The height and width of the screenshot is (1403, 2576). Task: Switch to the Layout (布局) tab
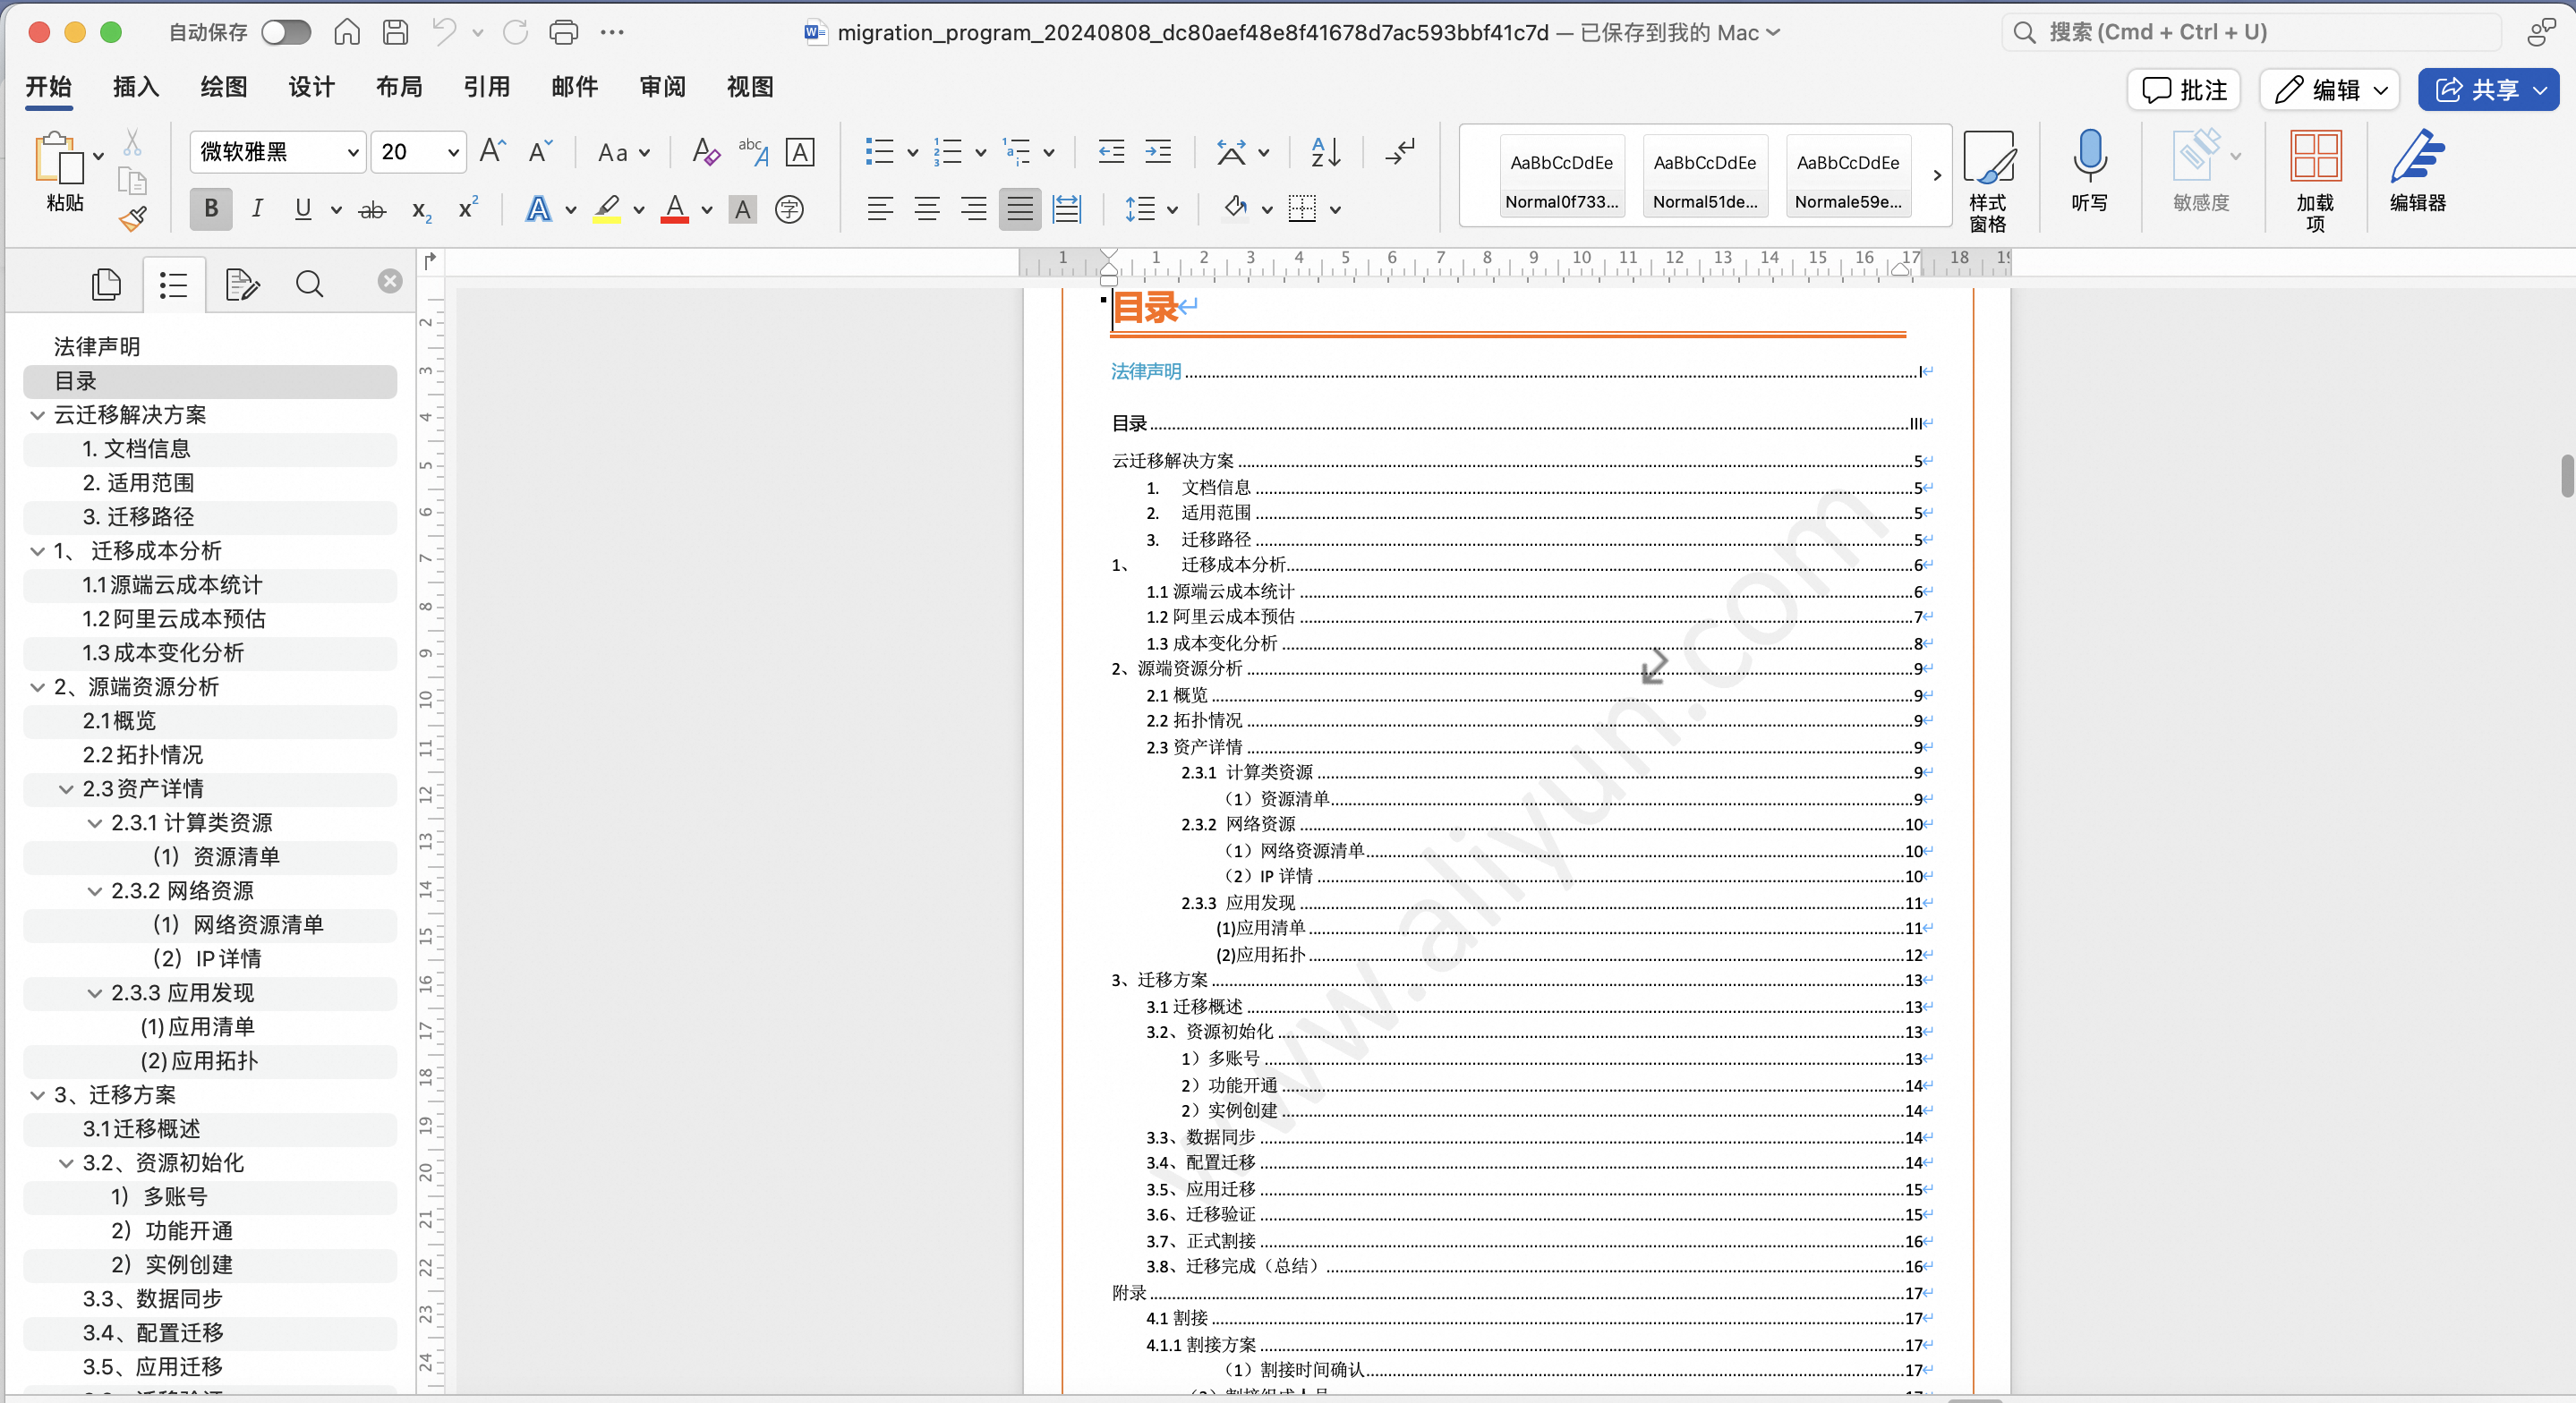399,87
